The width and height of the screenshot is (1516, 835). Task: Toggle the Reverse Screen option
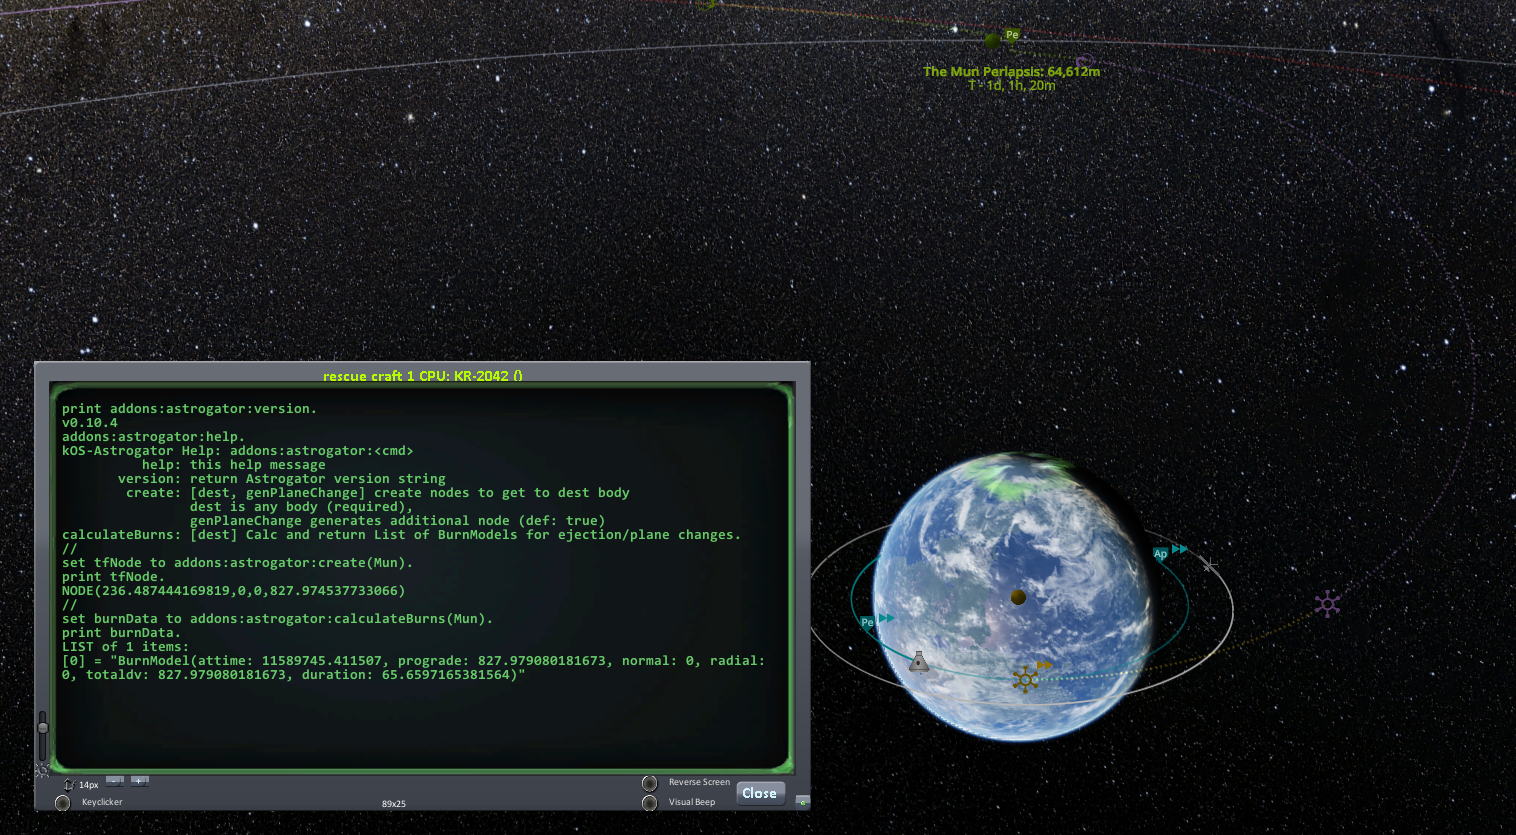tap(650, 783)
